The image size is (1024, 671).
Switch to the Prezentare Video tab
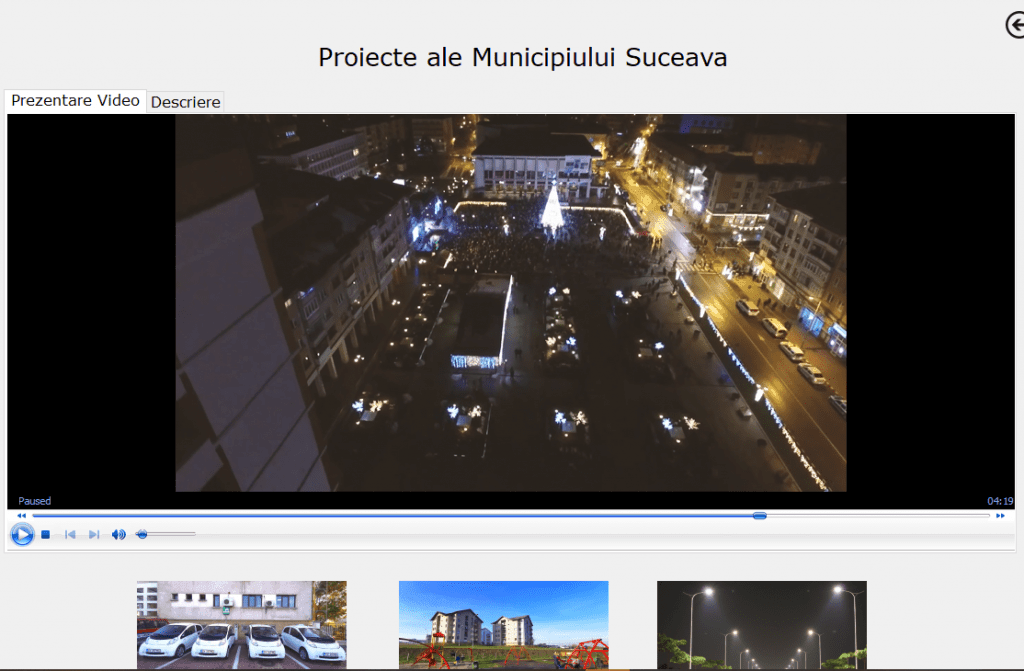pyautogui.click(x=75, y=101)
